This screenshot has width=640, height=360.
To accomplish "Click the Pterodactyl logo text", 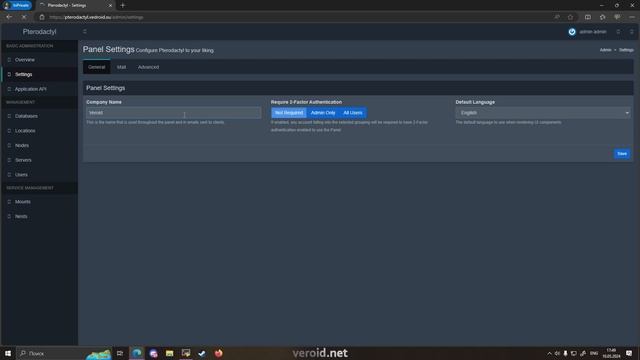I will [x=39, y=32].
